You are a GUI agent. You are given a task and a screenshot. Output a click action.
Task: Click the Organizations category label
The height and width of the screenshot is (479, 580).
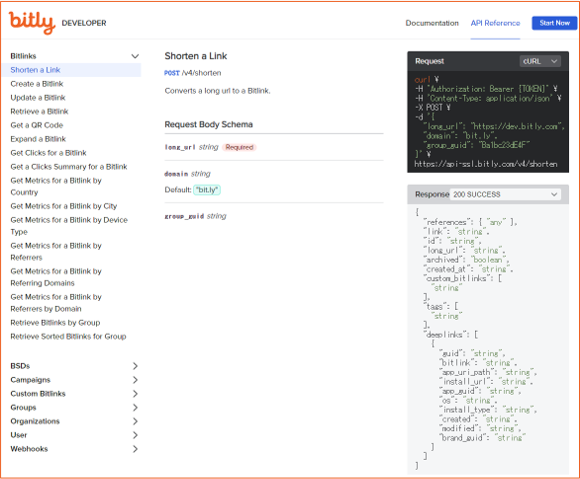click(35, 421)
